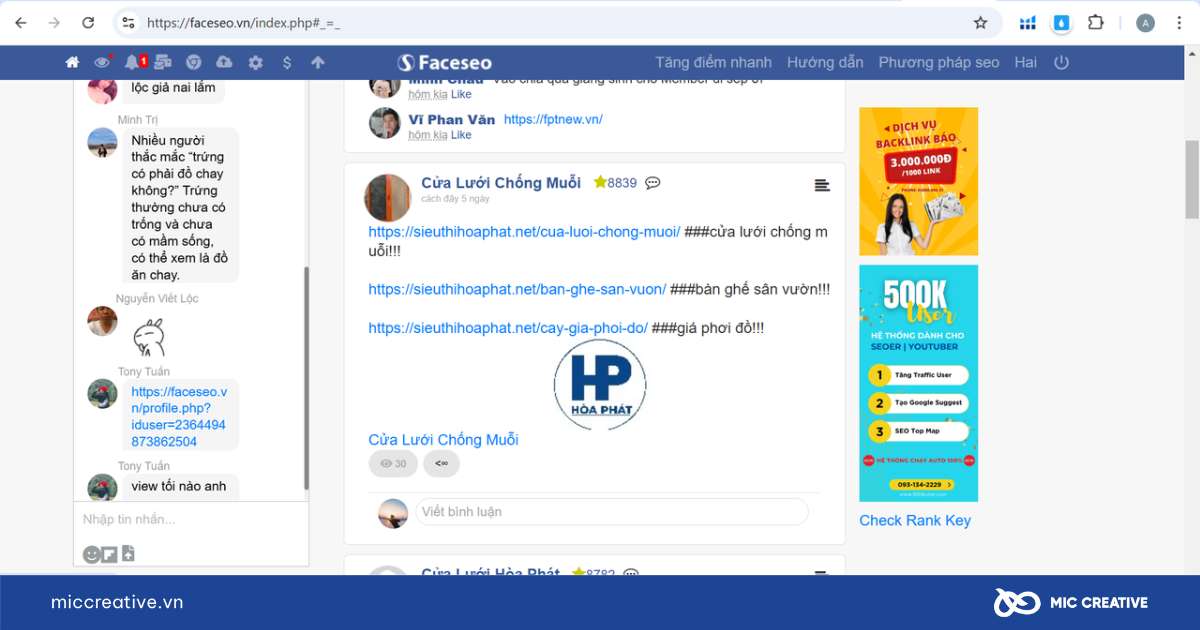Open Hướng dẫn menu item
1200x630 pixels.
(x=825, y=62)
